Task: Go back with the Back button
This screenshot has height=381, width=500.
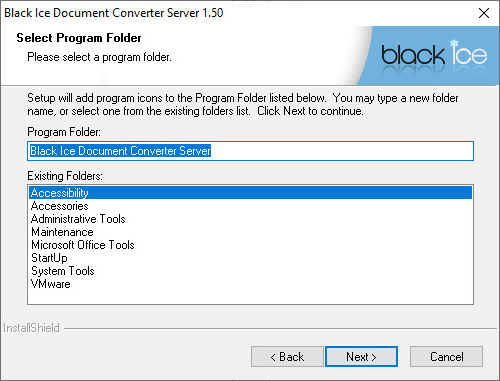Action: (287, 357)
